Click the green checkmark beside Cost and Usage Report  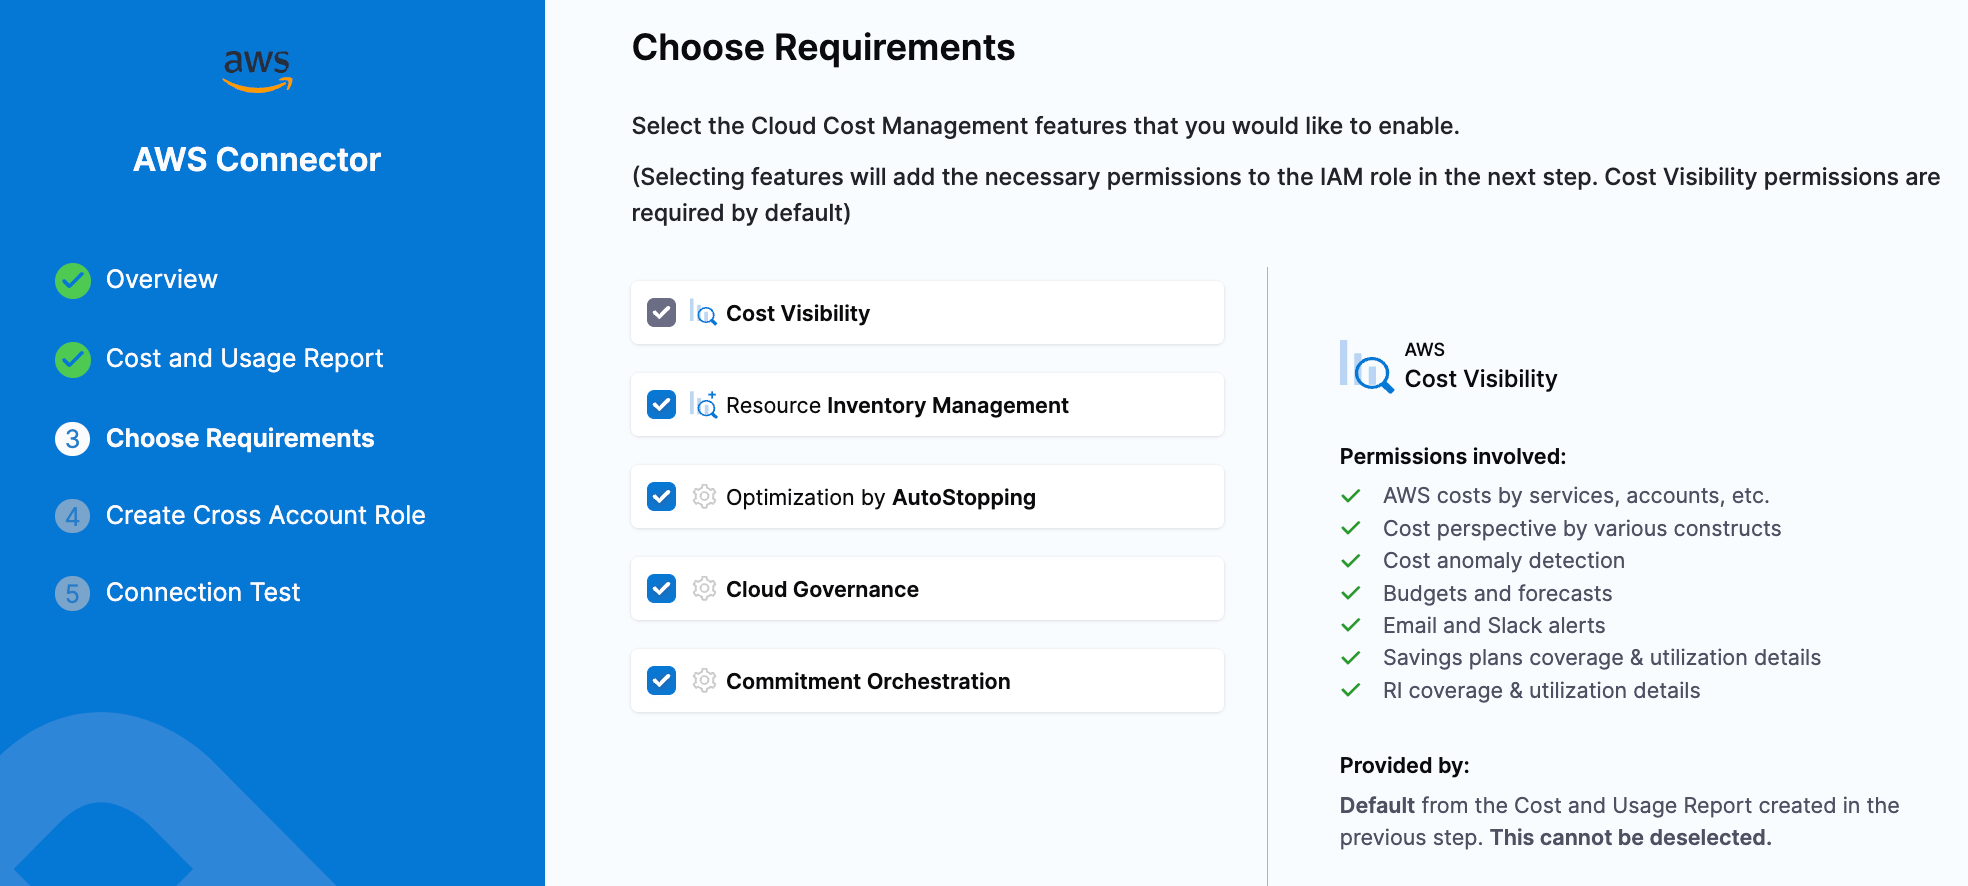click(x=73, y=360)
